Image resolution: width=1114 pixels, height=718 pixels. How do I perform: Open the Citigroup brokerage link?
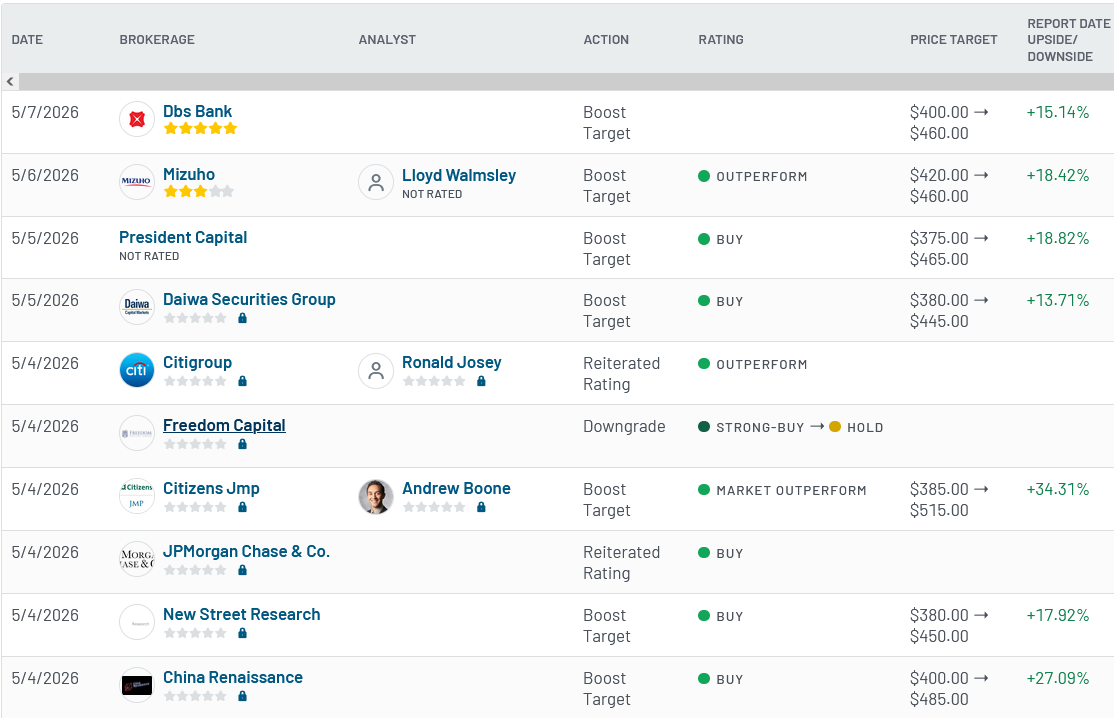pos(198,362)
